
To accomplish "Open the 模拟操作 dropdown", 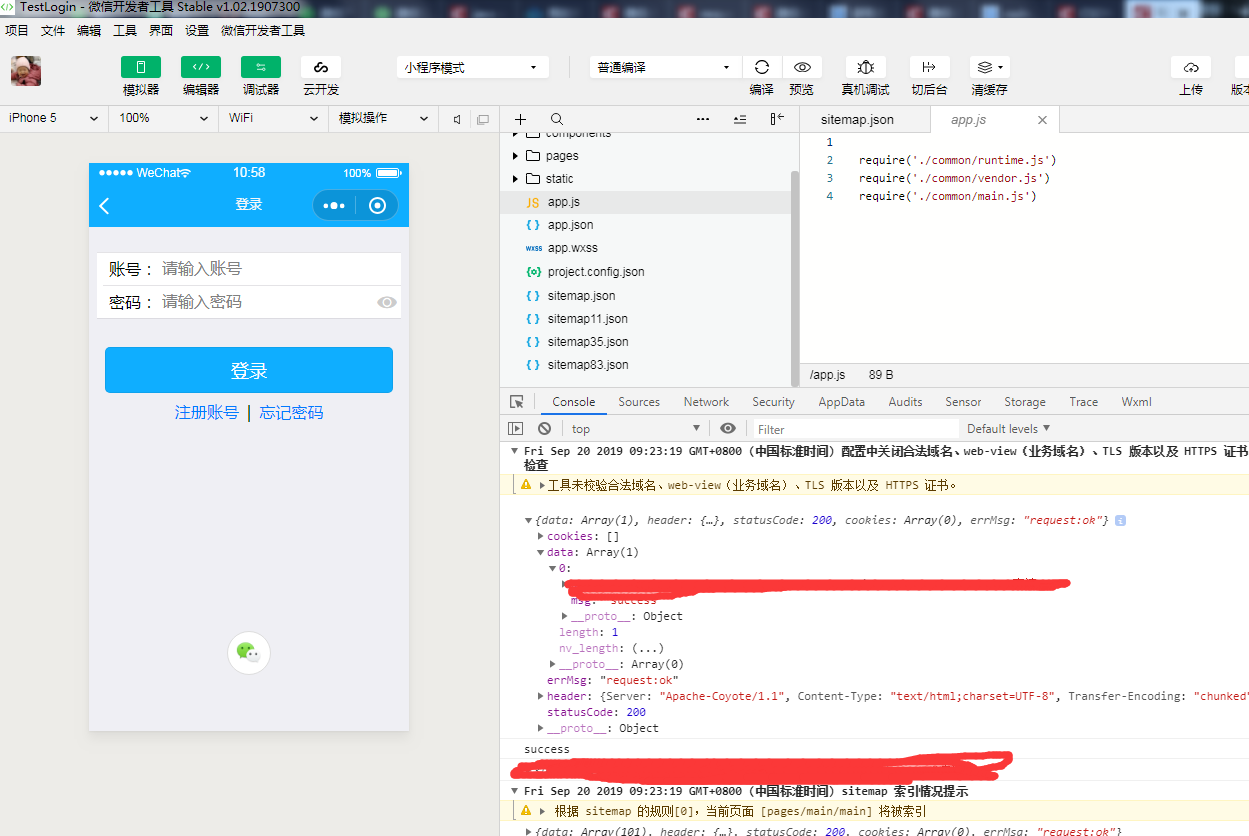I will (x=384, y=118).
